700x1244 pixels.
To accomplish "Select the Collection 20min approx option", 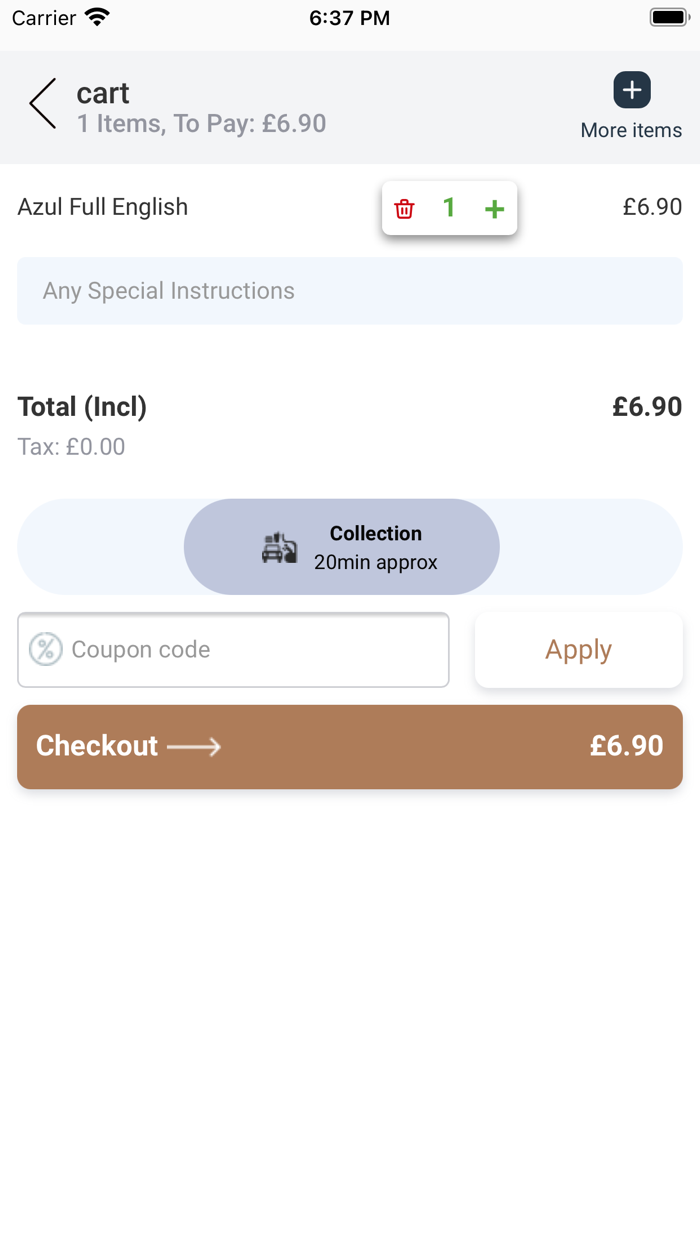I will click(375, 547).
